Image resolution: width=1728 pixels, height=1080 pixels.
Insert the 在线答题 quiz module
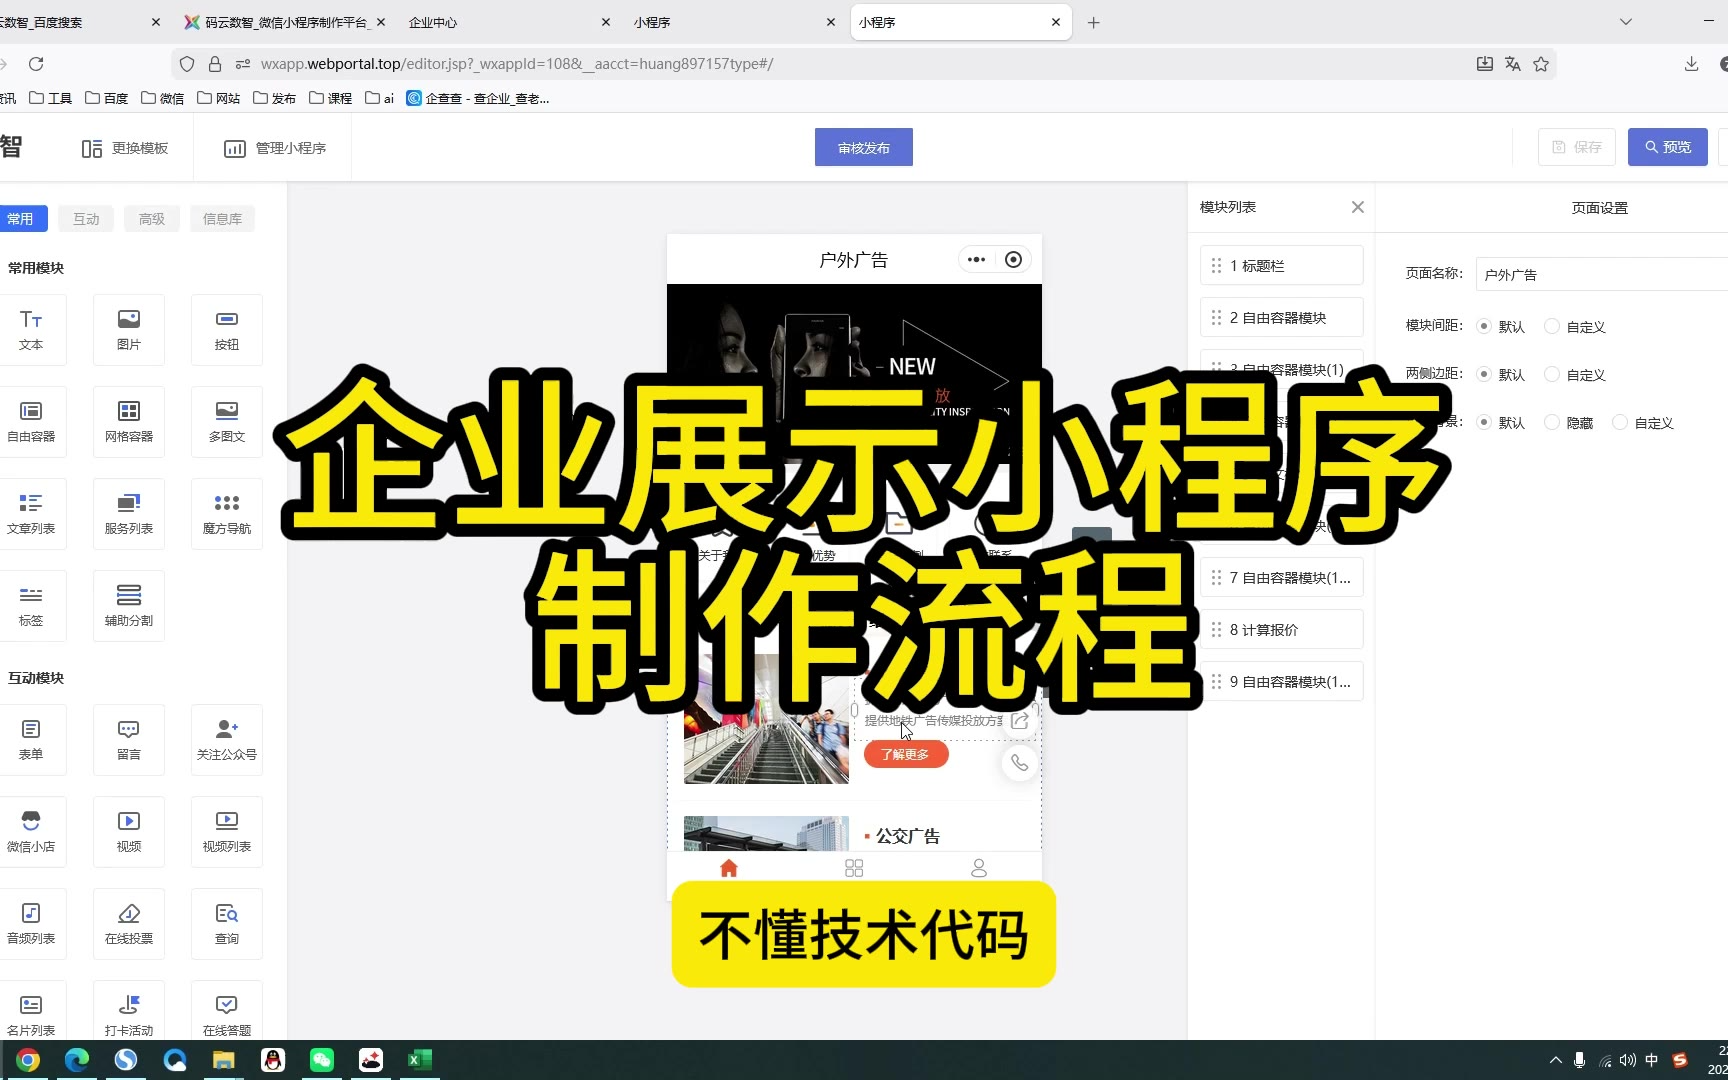click(227, 1012)
